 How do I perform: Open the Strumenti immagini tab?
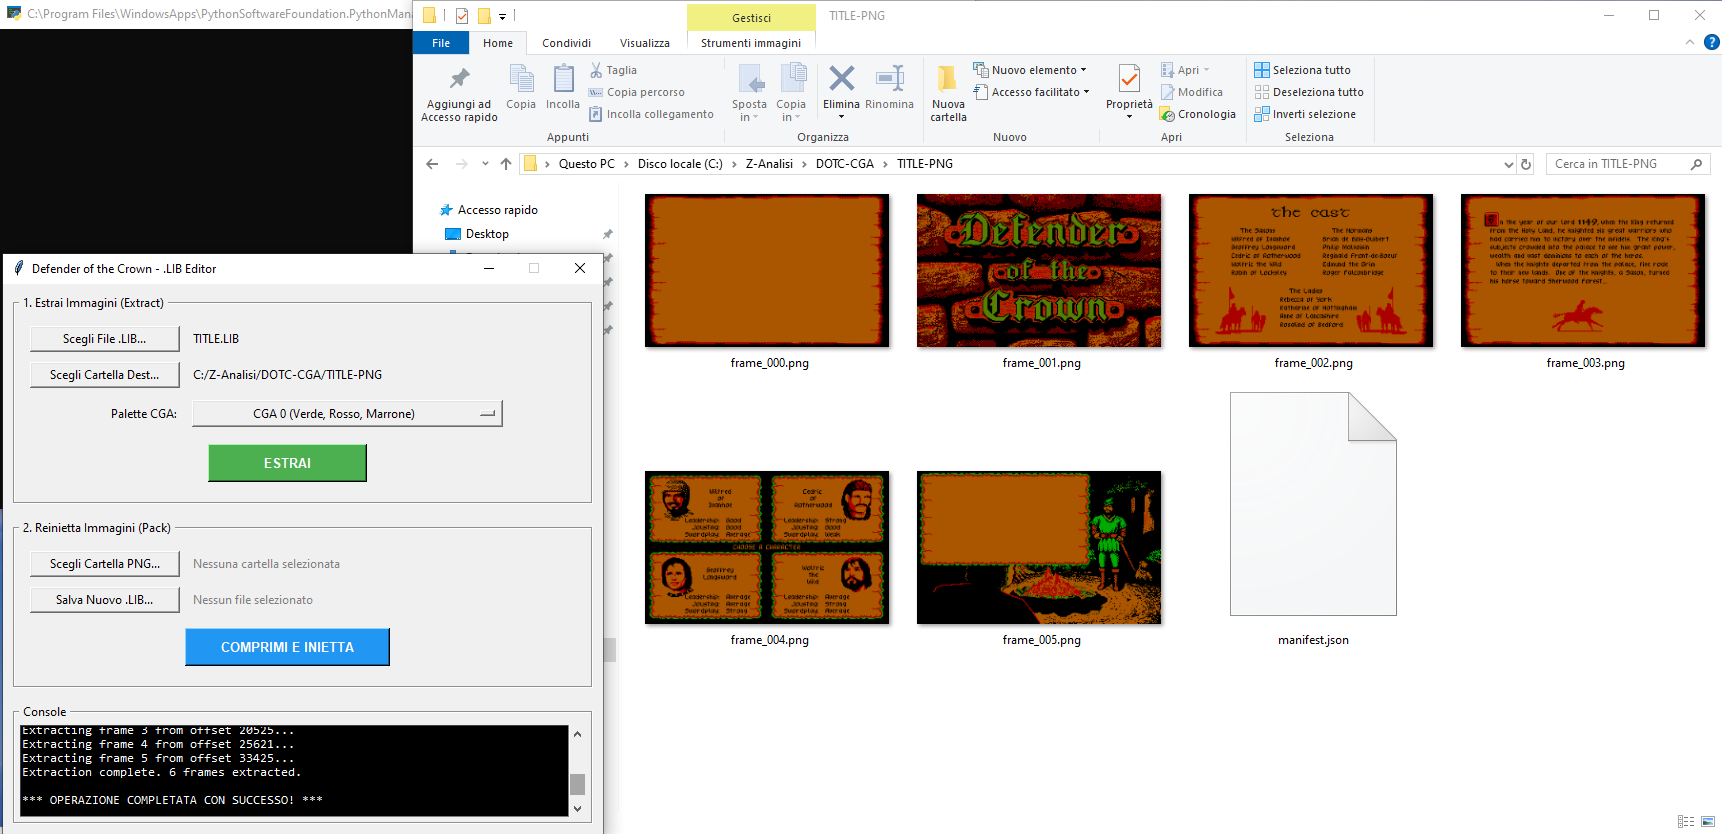point(751,43)
